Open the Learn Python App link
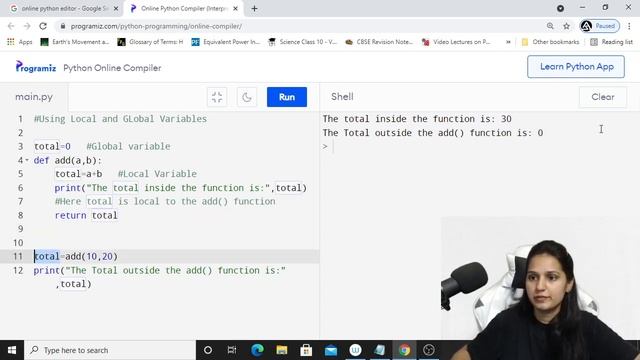Viewport: 640px width, 360px height. 576,67
